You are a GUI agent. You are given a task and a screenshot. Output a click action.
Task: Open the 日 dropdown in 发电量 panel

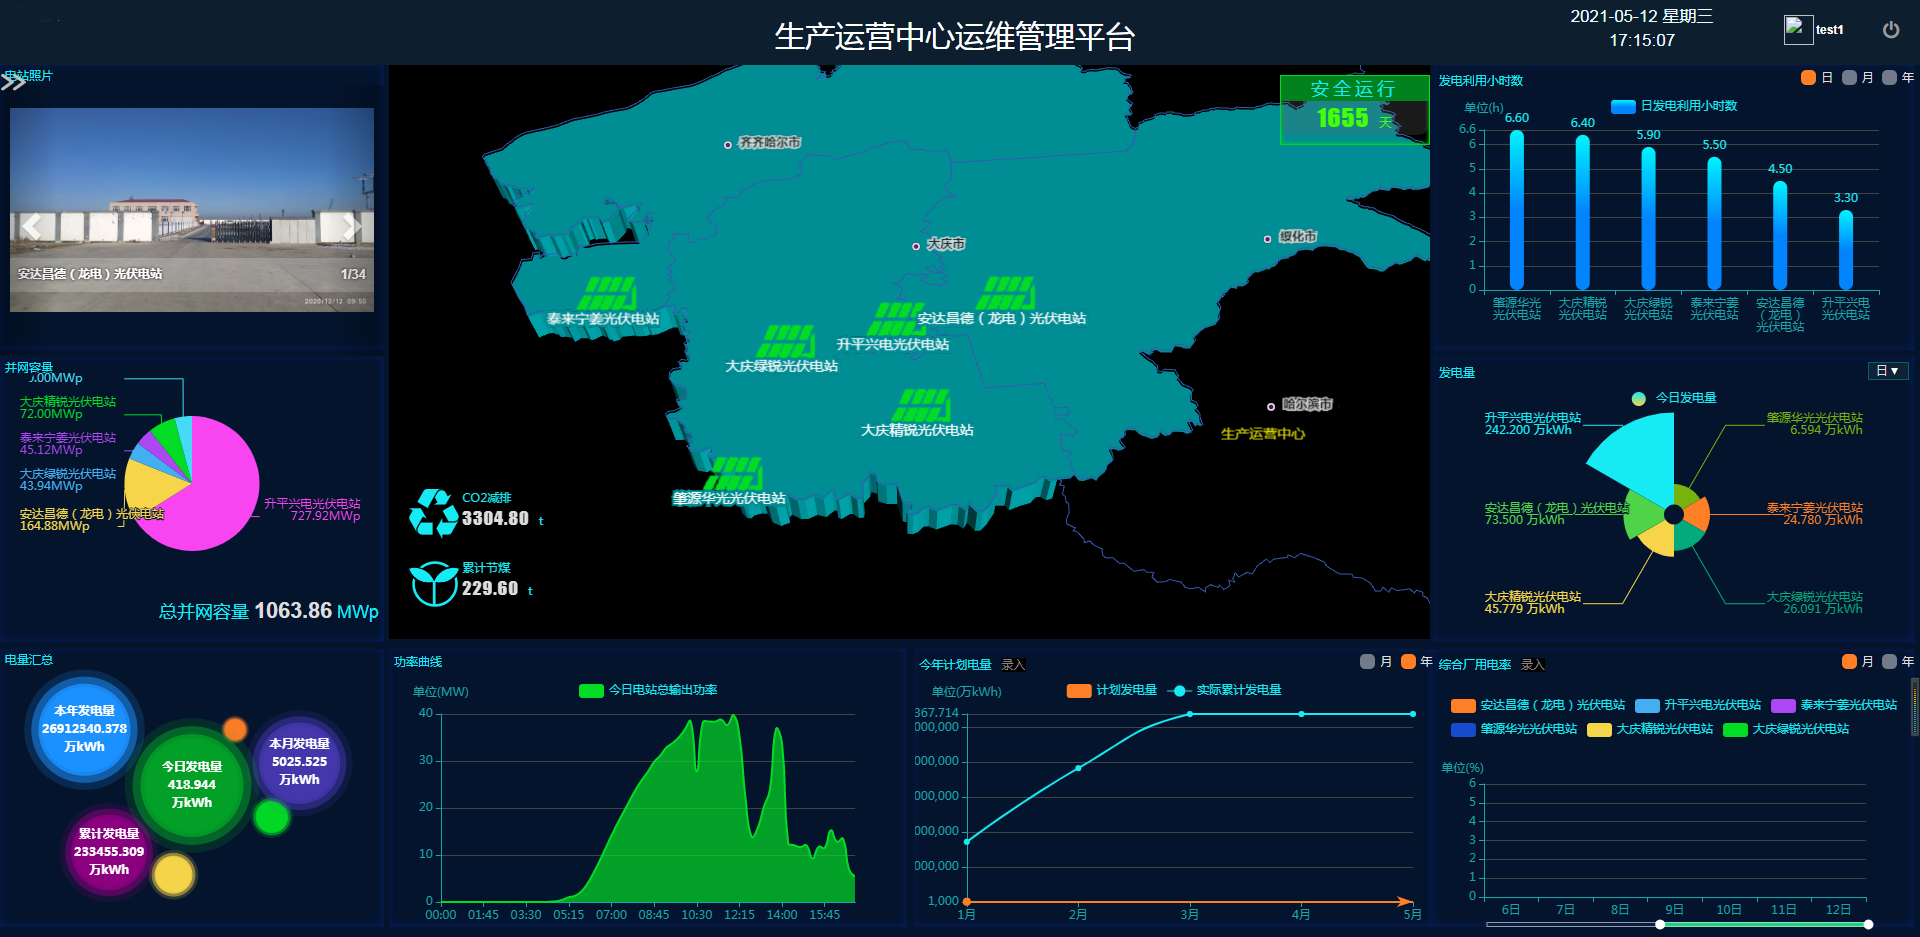click(x=1887, y=371)
